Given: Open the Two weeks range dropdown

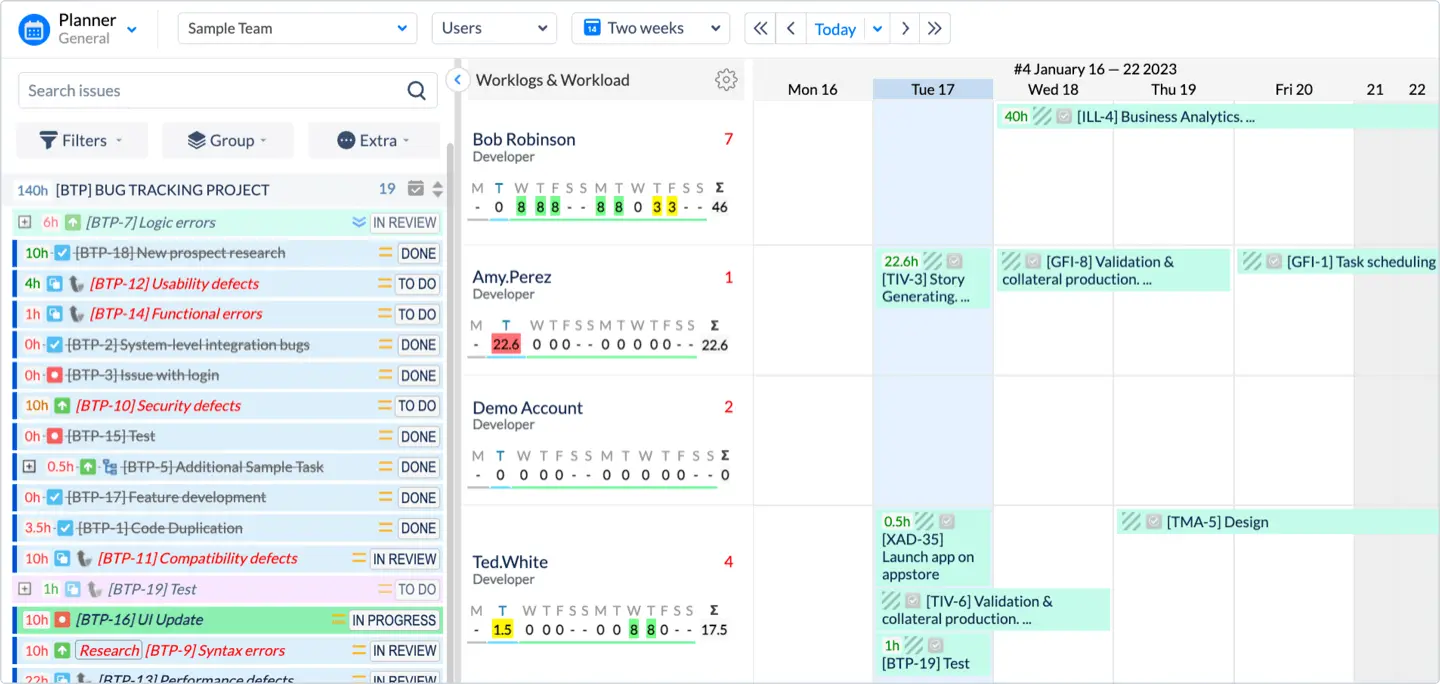Looking at the screenshot, I should 650,29.
